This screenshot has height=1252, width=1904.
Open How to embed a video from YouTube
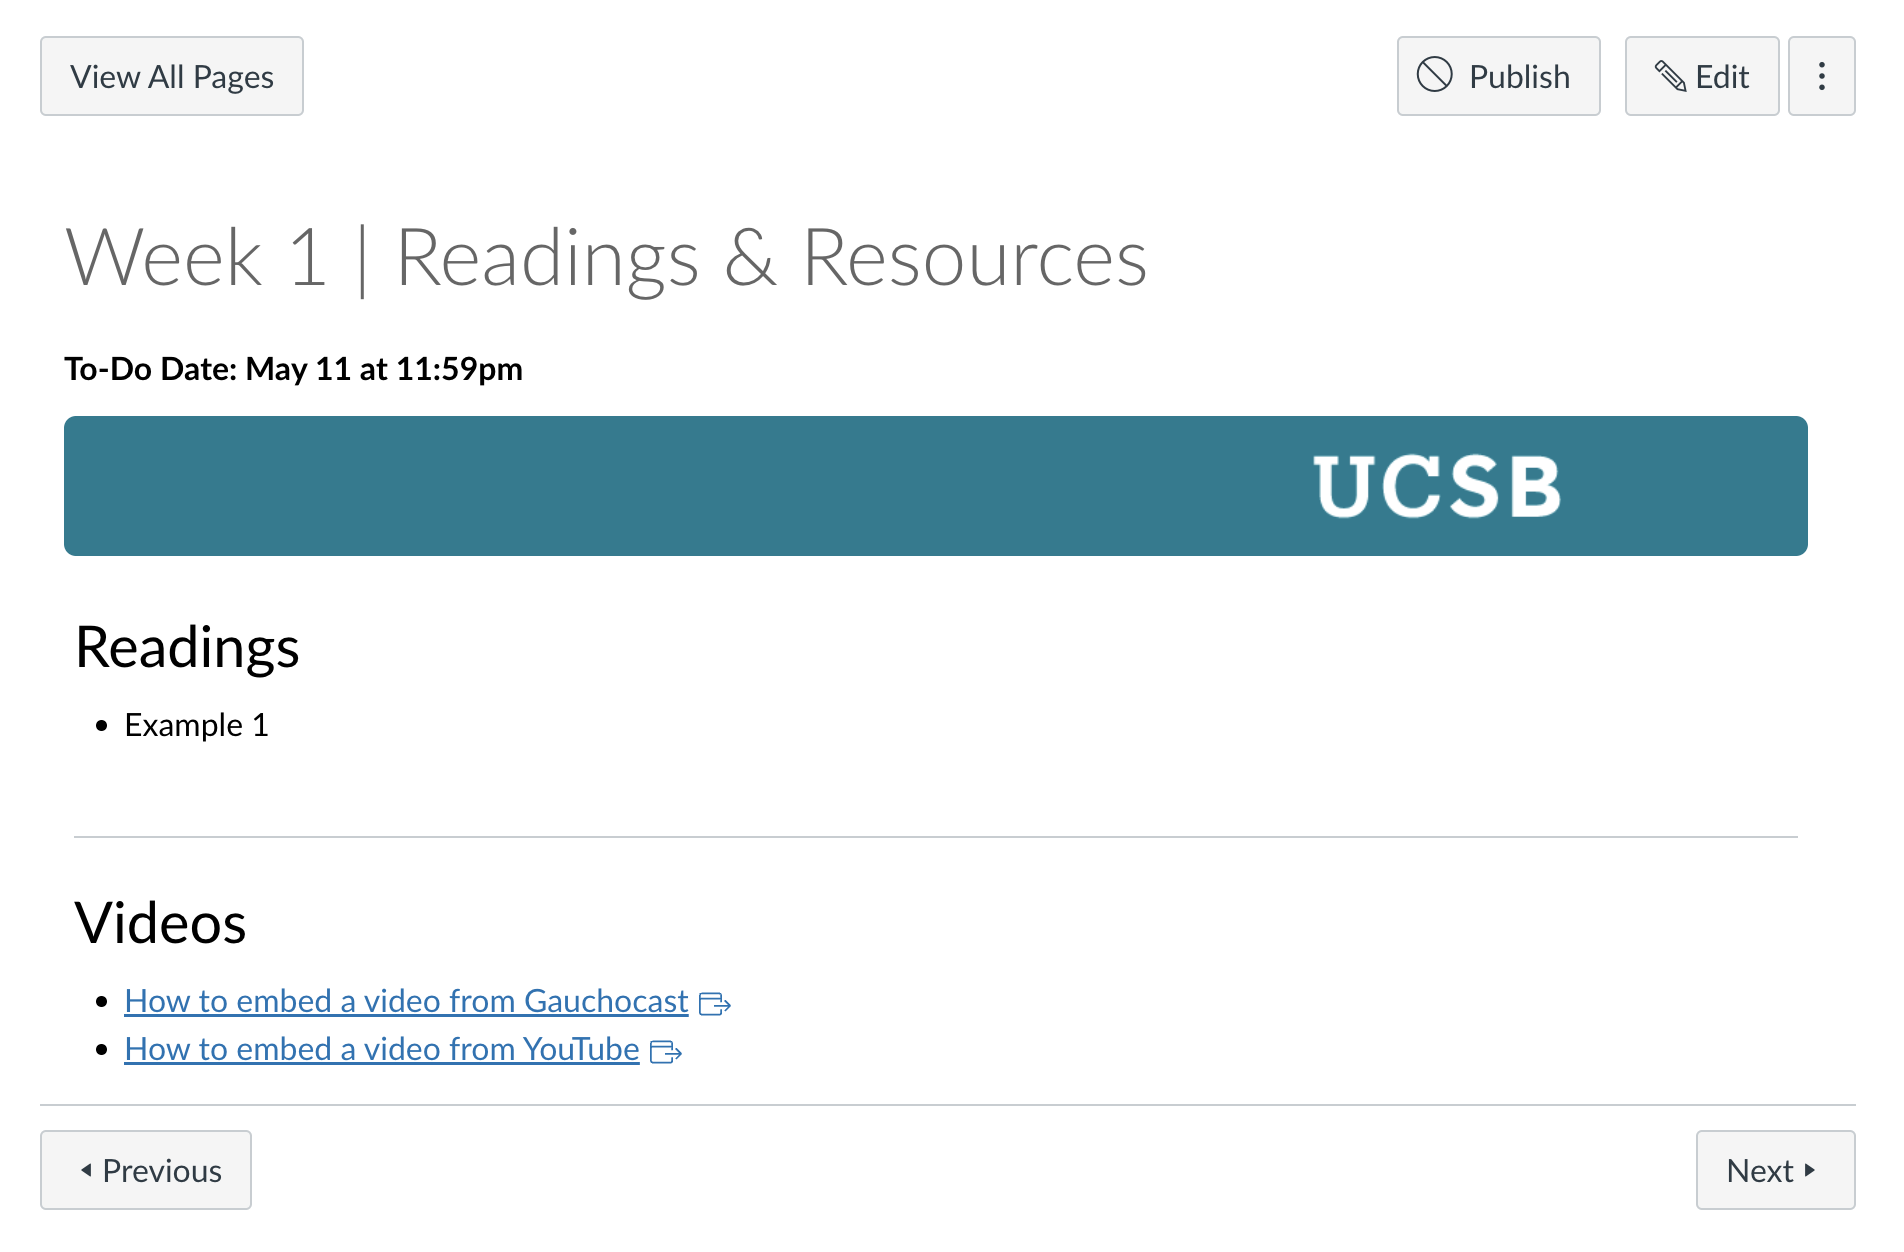pos(381,1049)
